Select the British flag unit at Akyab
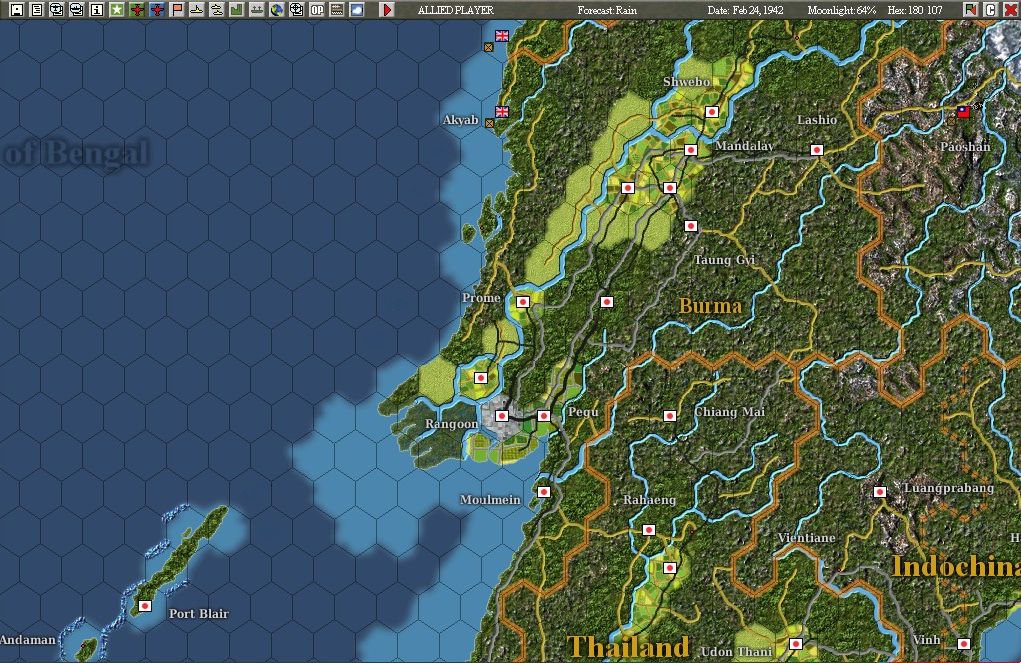Viewport: 1021px width, 663px height. pyautogui.click(x=501, y=112)
